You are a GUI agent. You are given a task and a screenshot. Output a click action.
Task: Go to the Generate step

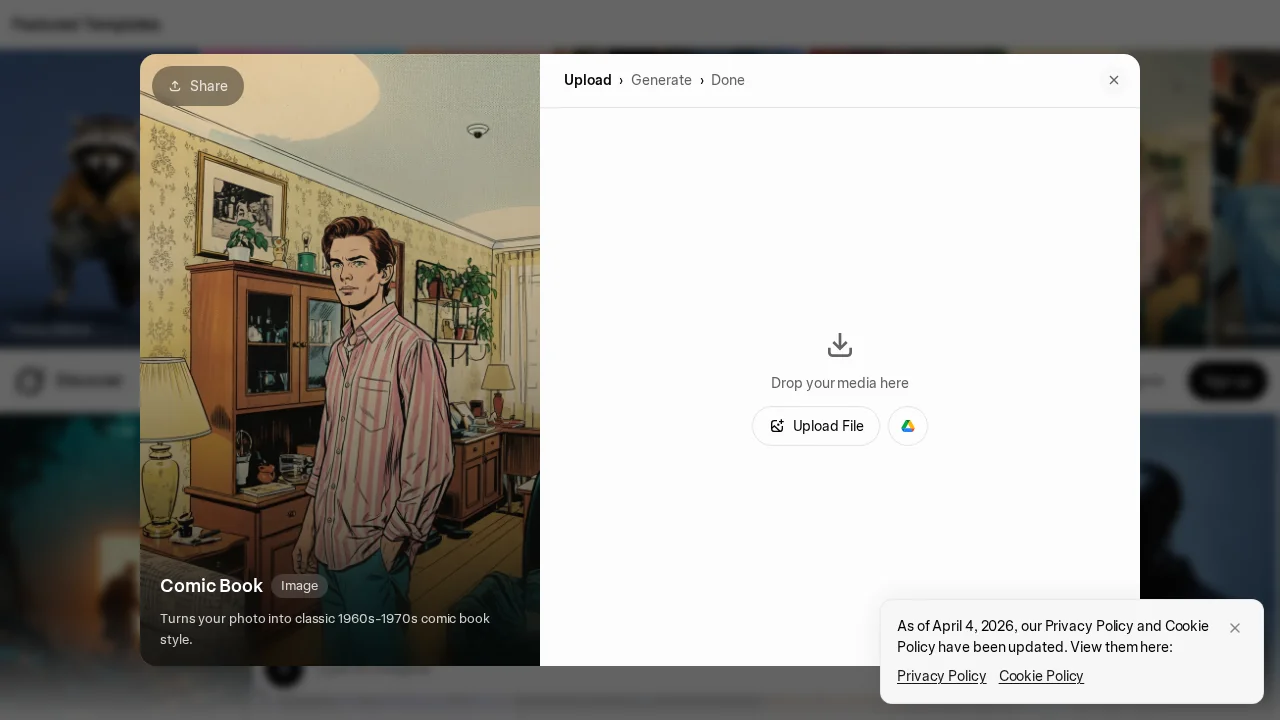pyautogui.click(x=661, y=80)
